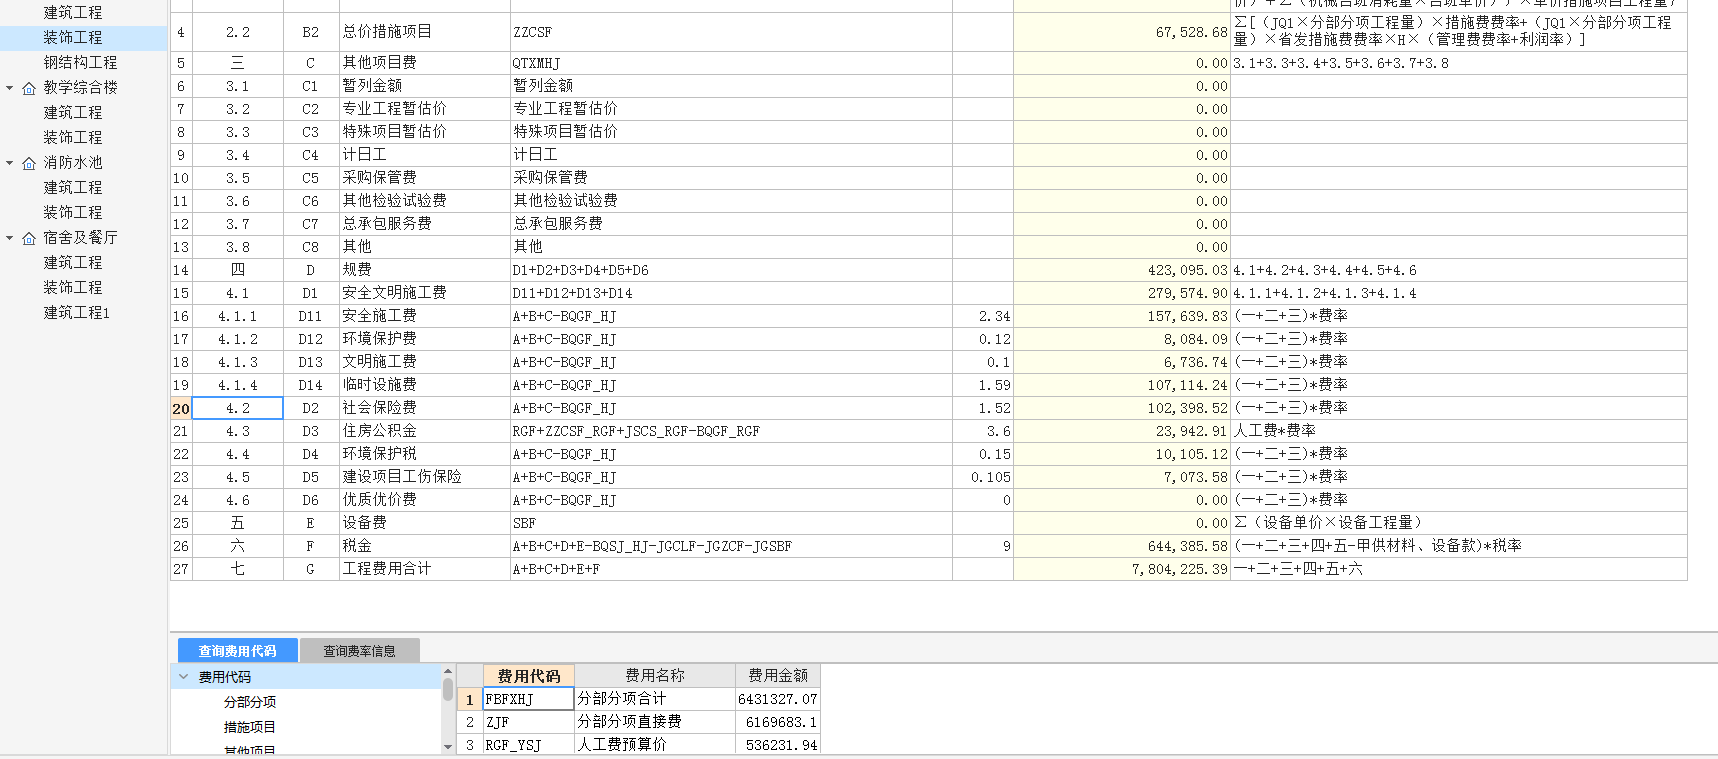This screenshot has height=759, width=1718.
Task: Open 宿舍及餐厅 in the project tree
Action: (x=80, y=238)
